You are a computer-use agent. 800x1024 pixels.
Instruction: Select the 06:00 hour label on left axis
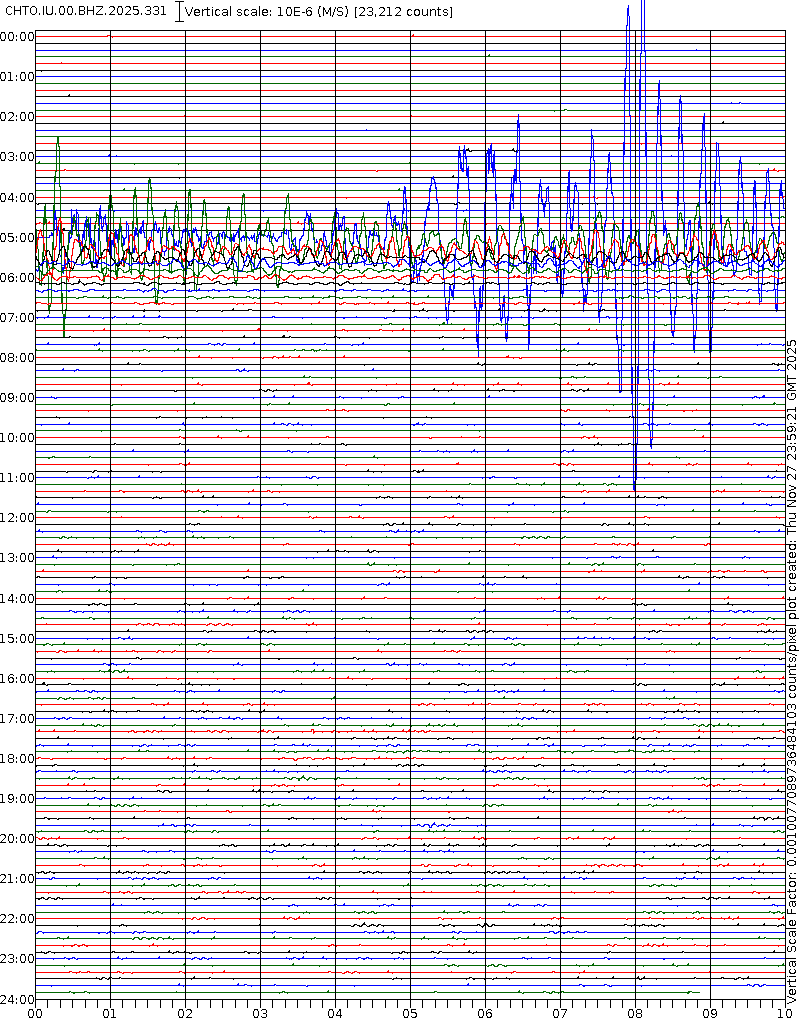point(17,277)
